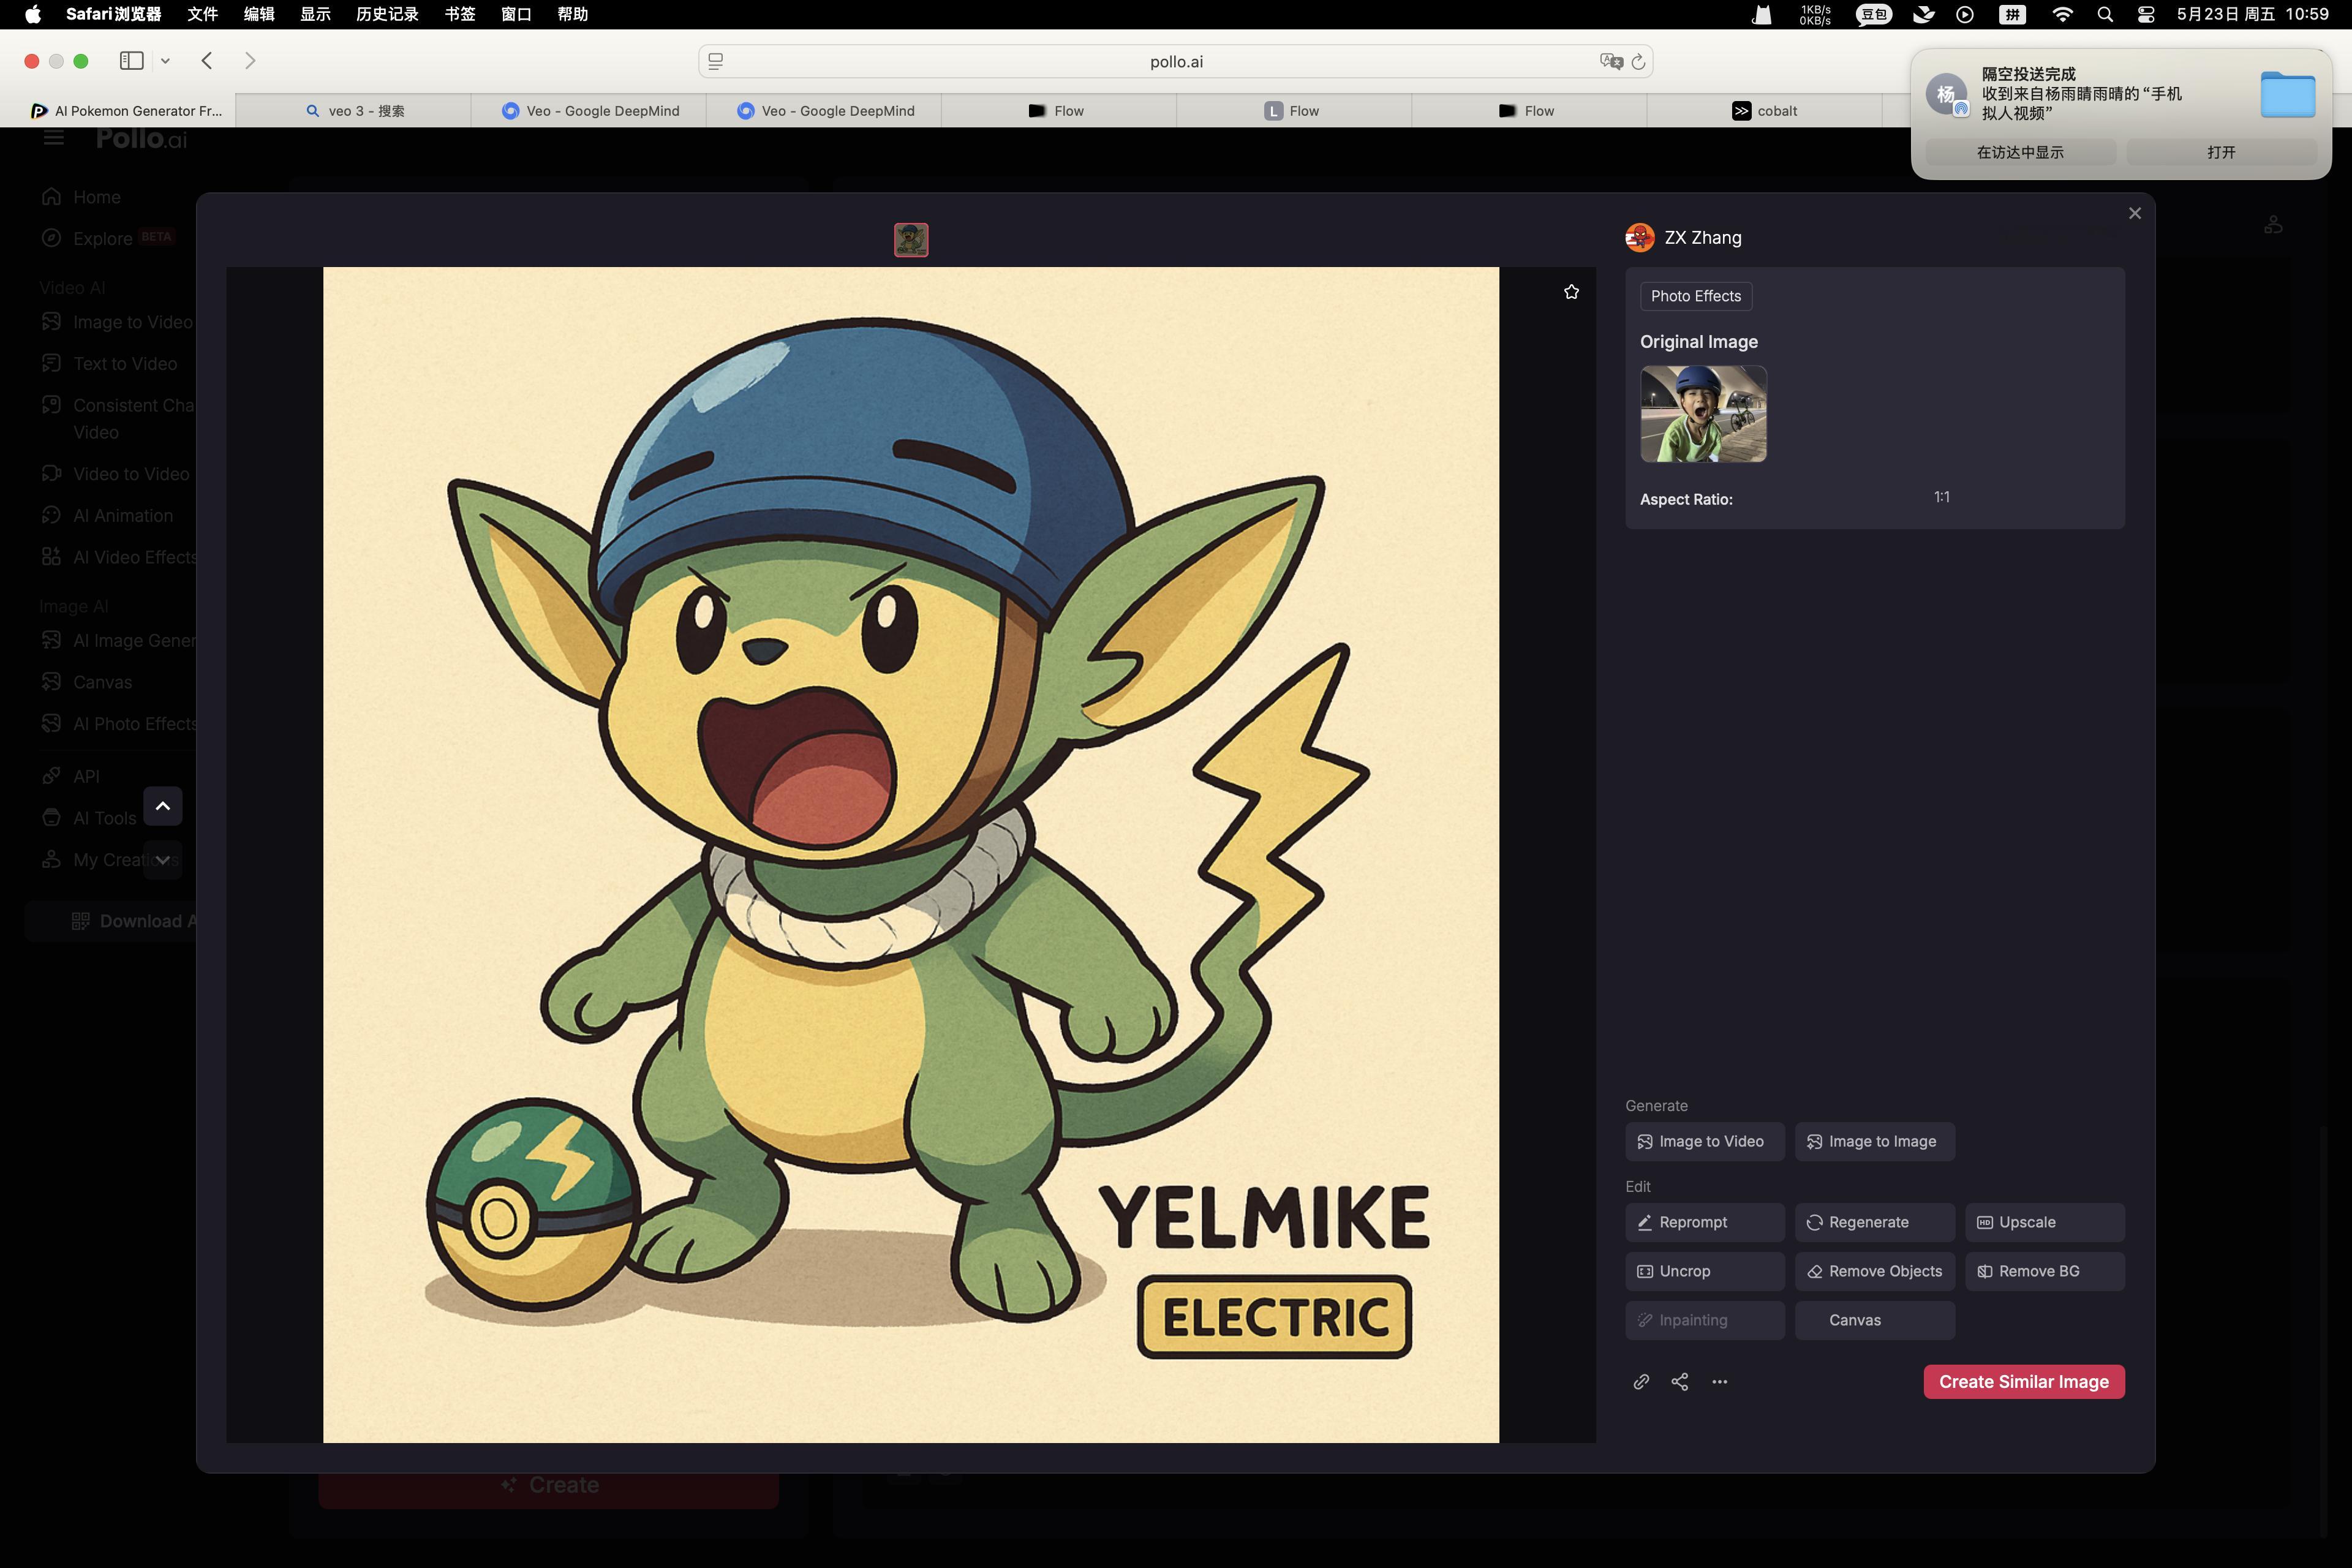The image size is (2352, 1568).
Task: Open the Canvas editor button
Action: 1875,1320
